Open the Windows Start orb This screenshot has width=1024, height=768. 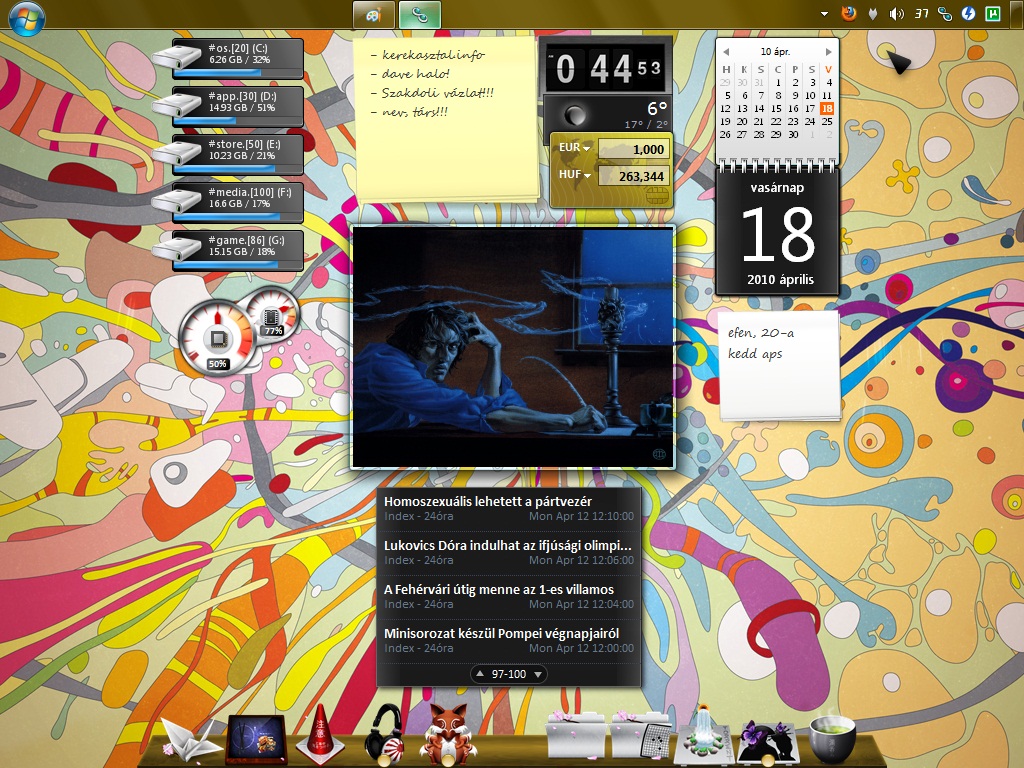coord(27,17)
